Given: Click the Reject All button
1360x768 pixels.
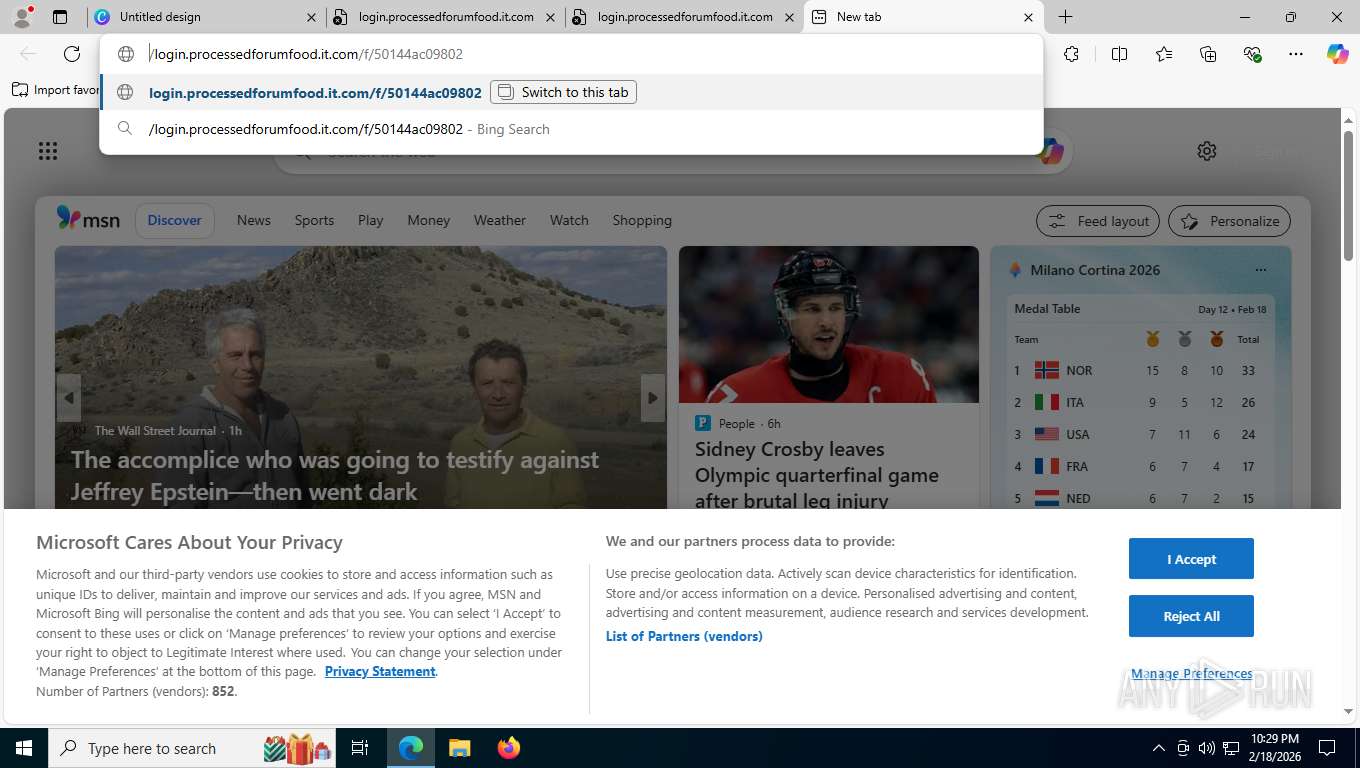Looking at the screenshot, I should pyautogui.click(x=1191, y=616).
